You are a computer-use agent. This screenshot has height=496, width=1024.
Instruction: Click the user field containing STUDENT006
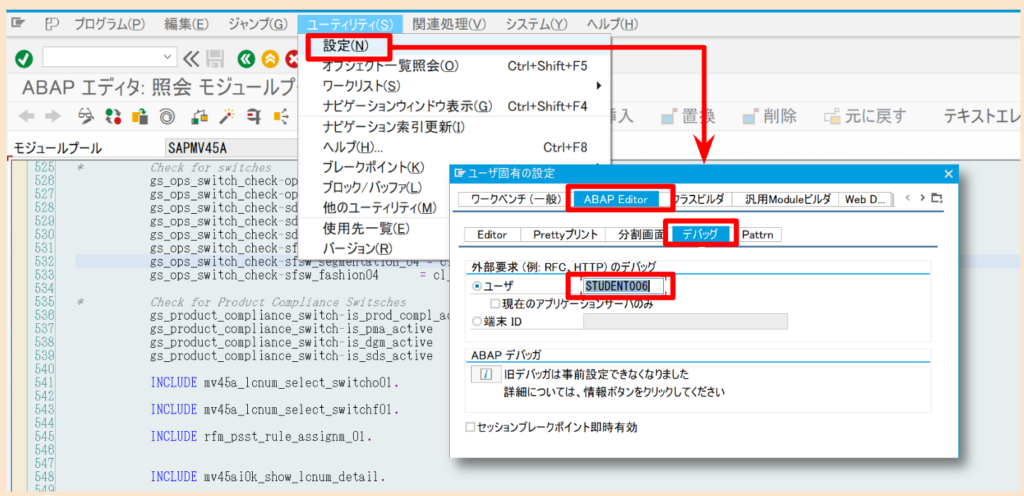(624, 287)
